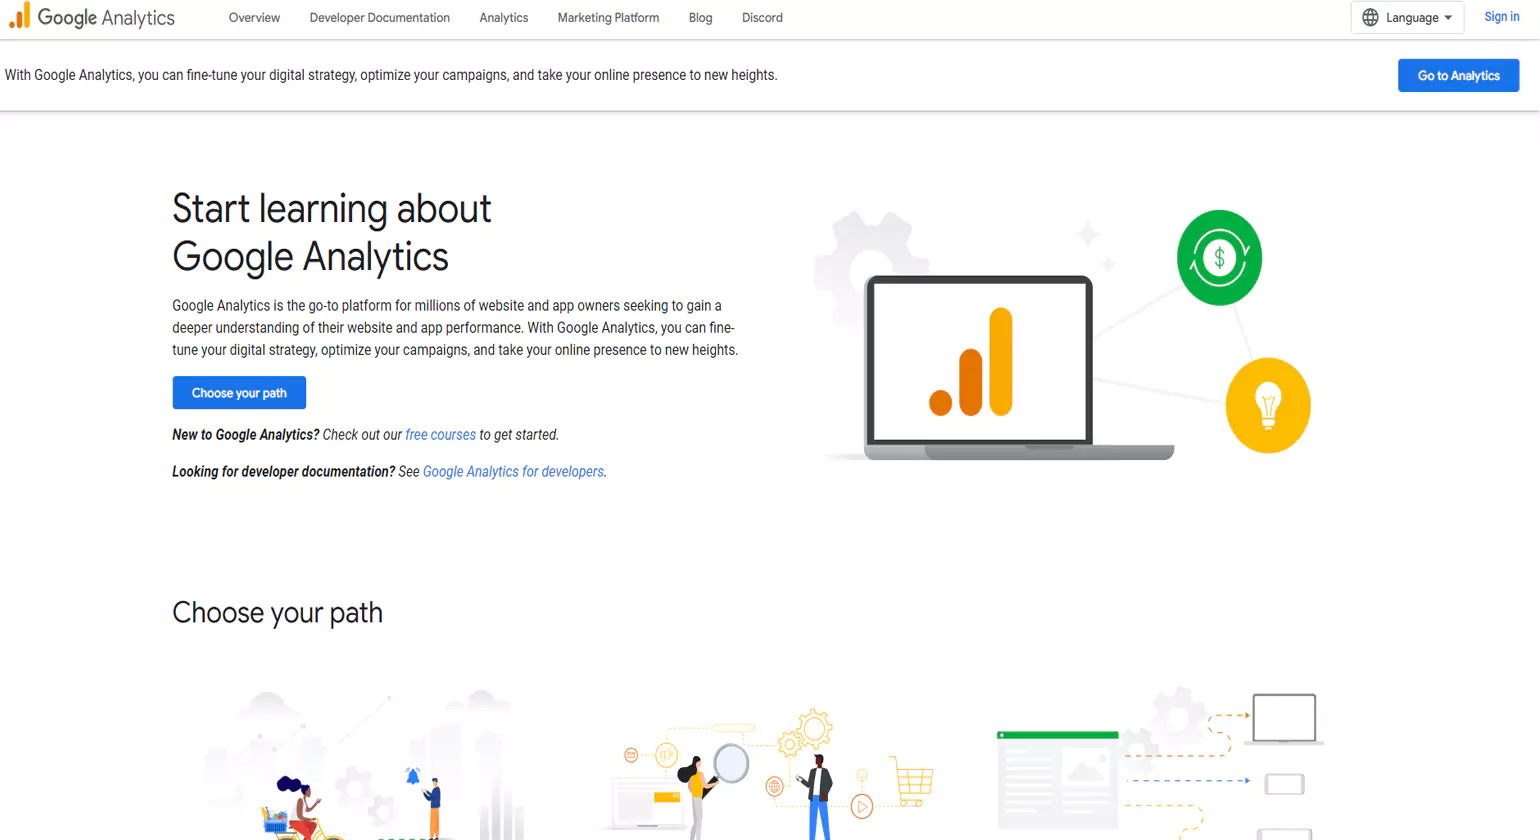The width and height of the screenshot is (1540, 840).
Task: Open Developer Documentation from the nav bar
Action: coord(380,17)
